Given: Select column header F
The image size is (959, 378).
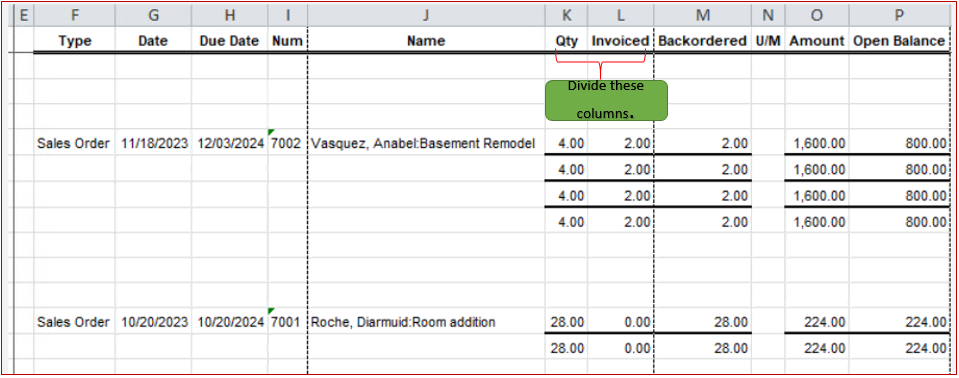Looking at the screenshot, I should click(x=75, y=15).
